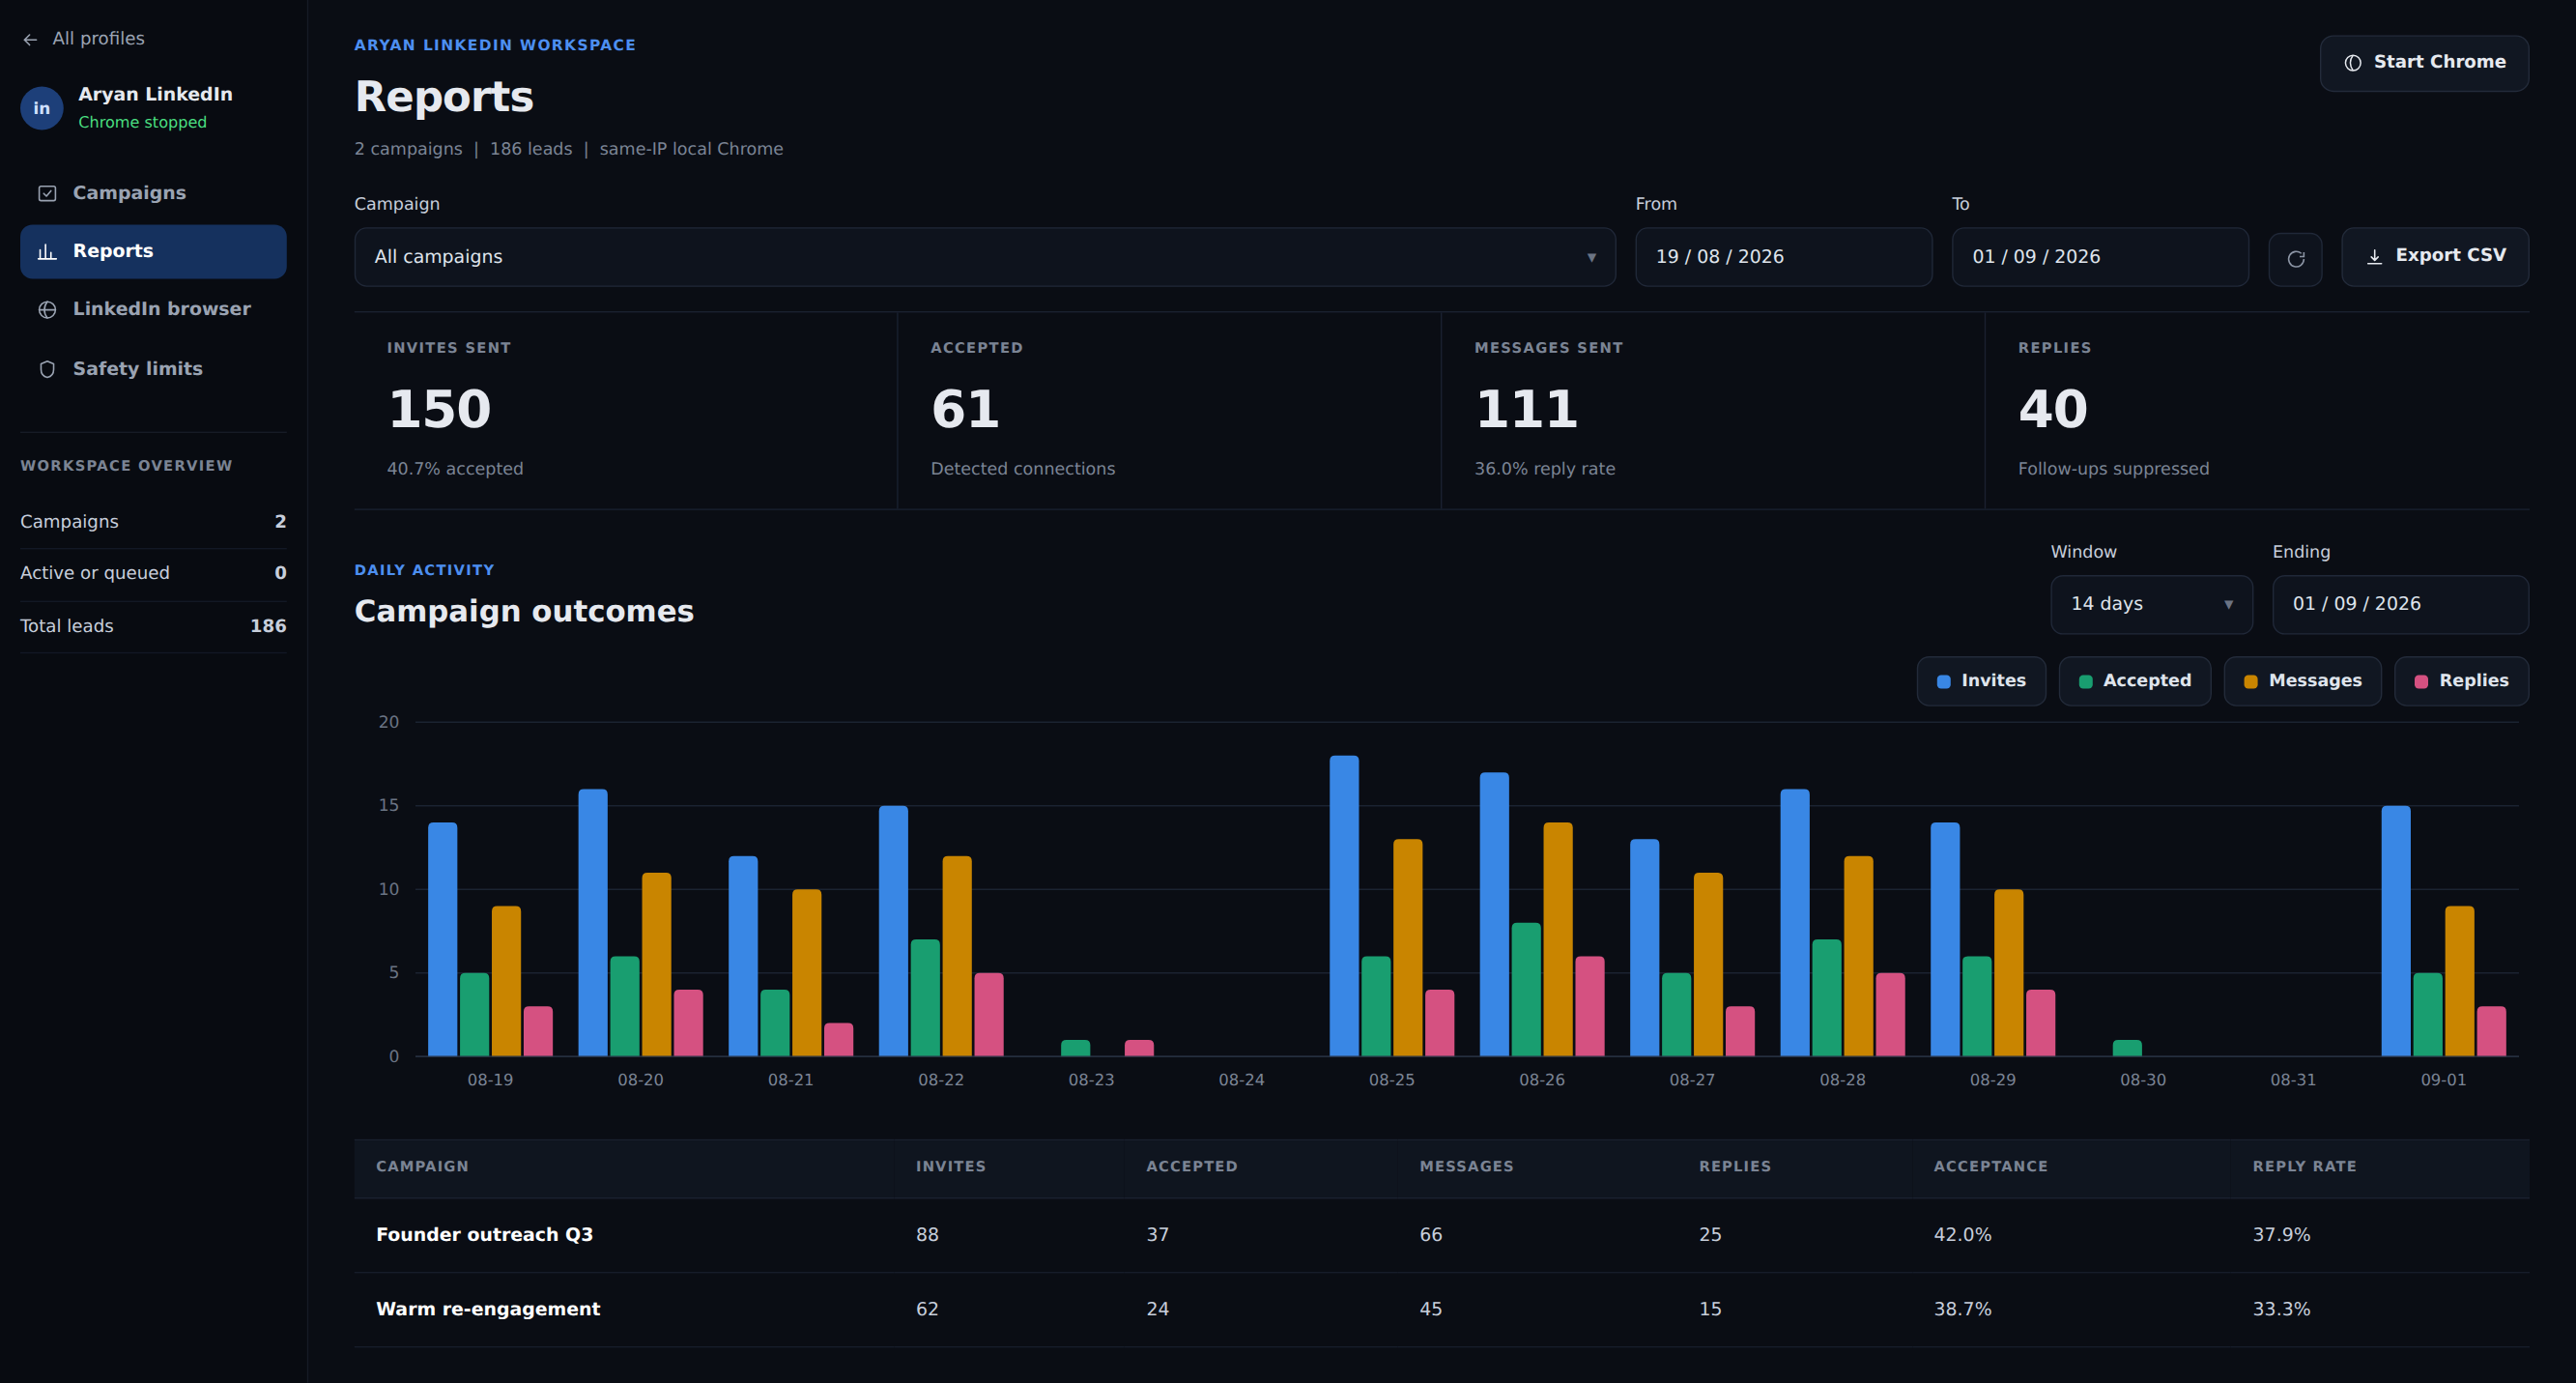This screenshot has height=1383, width=2576.
Task: Go back to All profiles
Action: [84, 39]
